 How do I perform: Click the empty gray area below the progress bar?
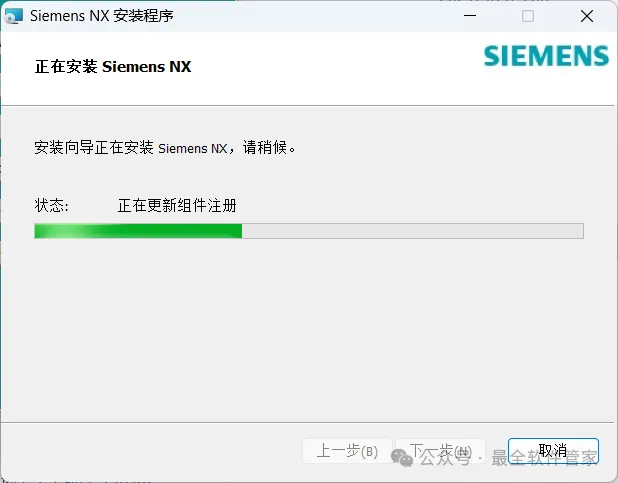pyautogui.click(x=307, y=327)
